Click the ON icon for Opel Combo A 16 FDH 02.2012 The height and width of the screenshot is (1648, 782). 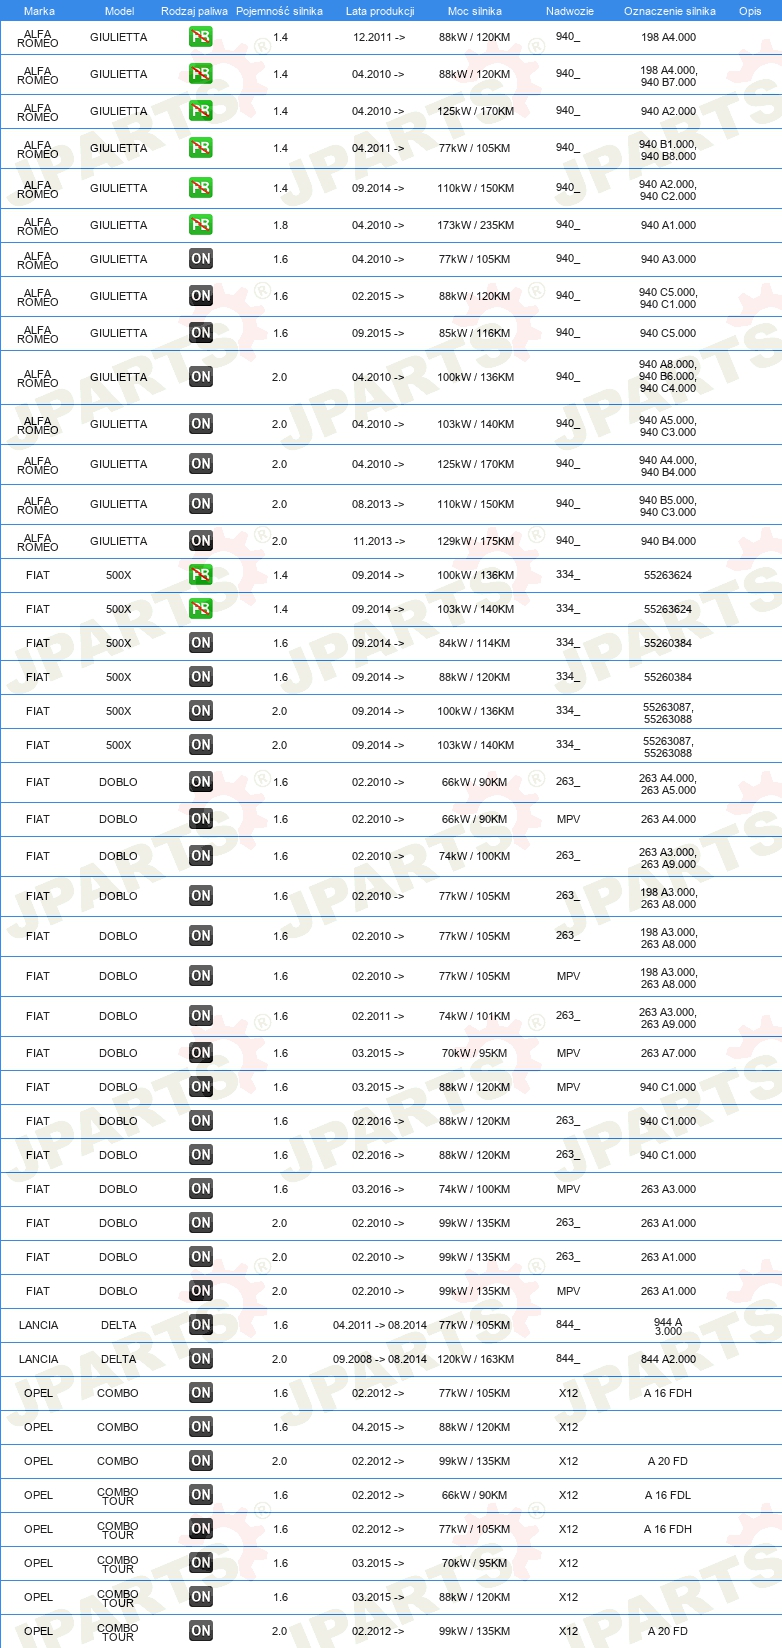click(201, 1393)
